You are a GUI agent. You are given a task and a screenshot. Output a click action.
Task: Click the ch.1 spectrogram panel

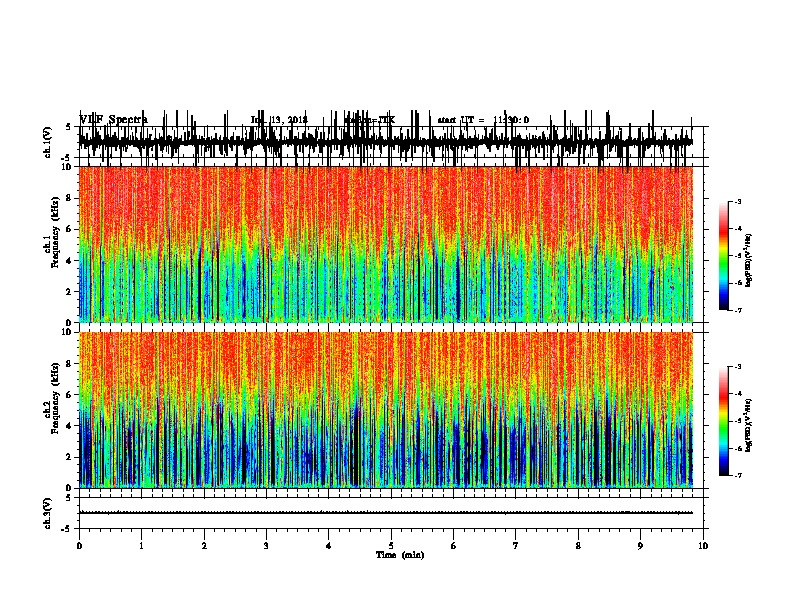(x=386, y=244)
